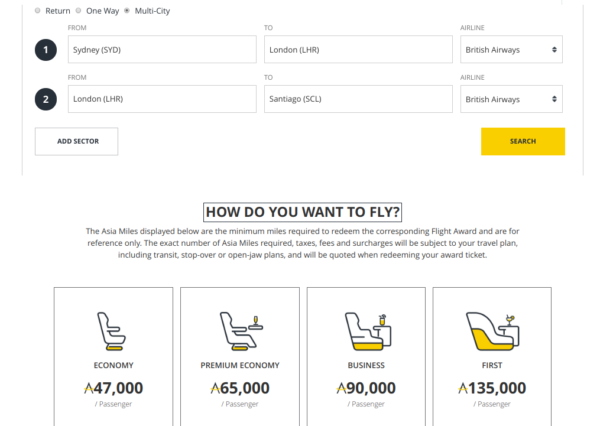The image size is (600, 426).
Task: Select the Return trip radio button
Action: click(x=38, y=10)
